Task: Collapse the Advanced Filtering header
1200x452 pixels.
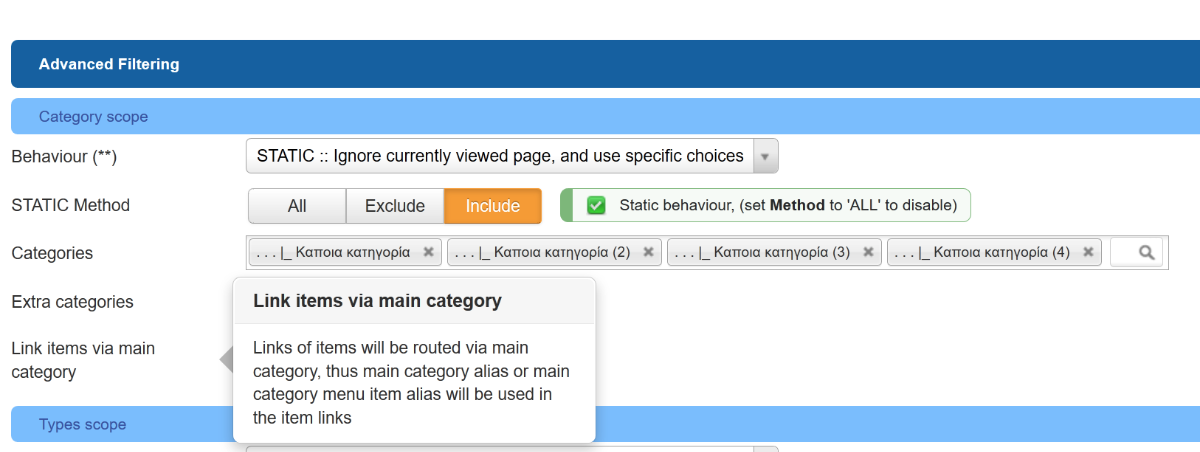Action: 605,64
